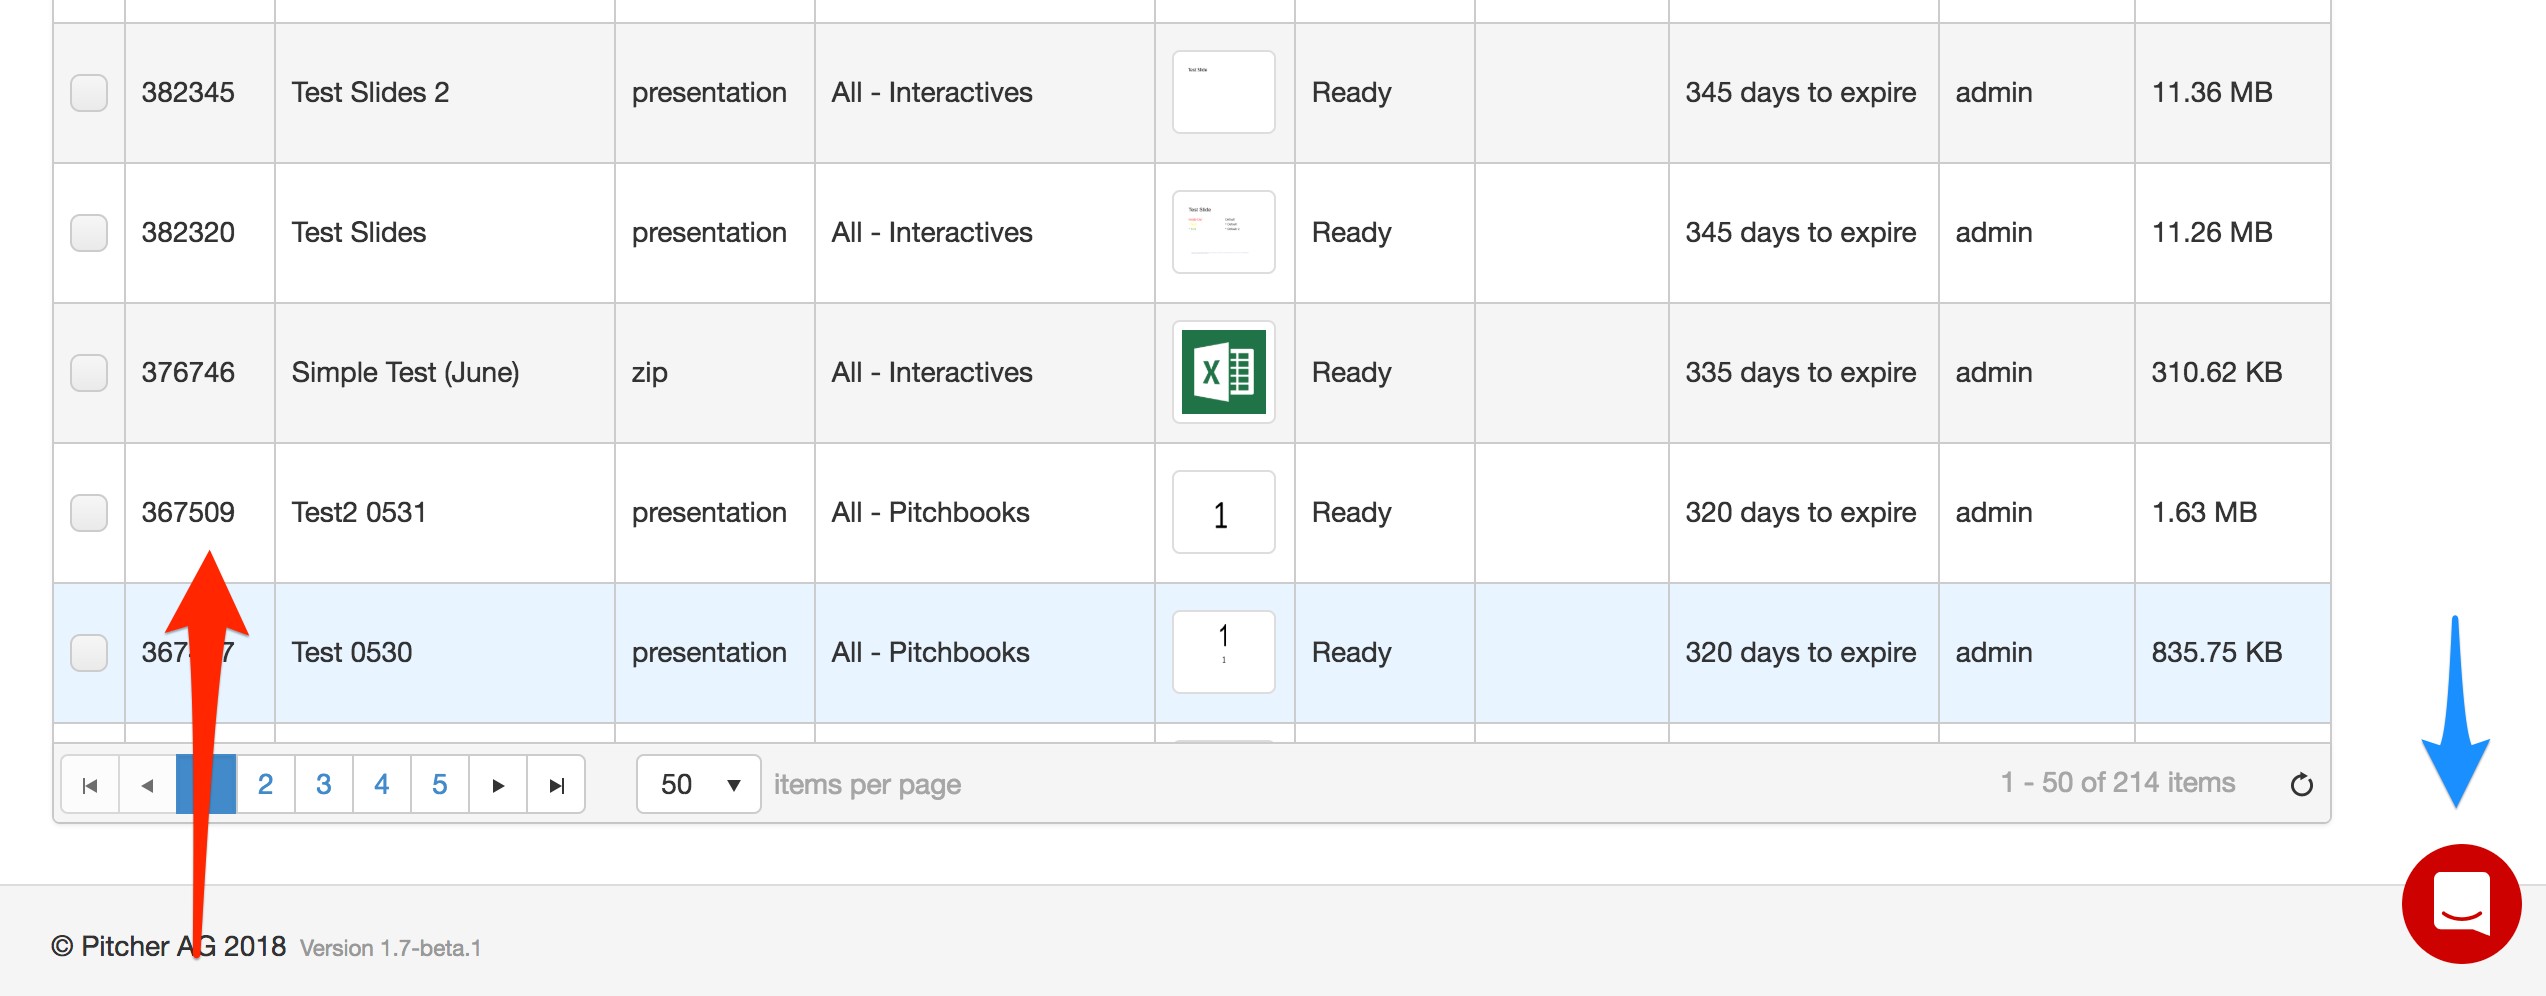Navigate to page 4
Image resolution: width=2546 pixels, height=996 pixels.
tap(381, 785)
